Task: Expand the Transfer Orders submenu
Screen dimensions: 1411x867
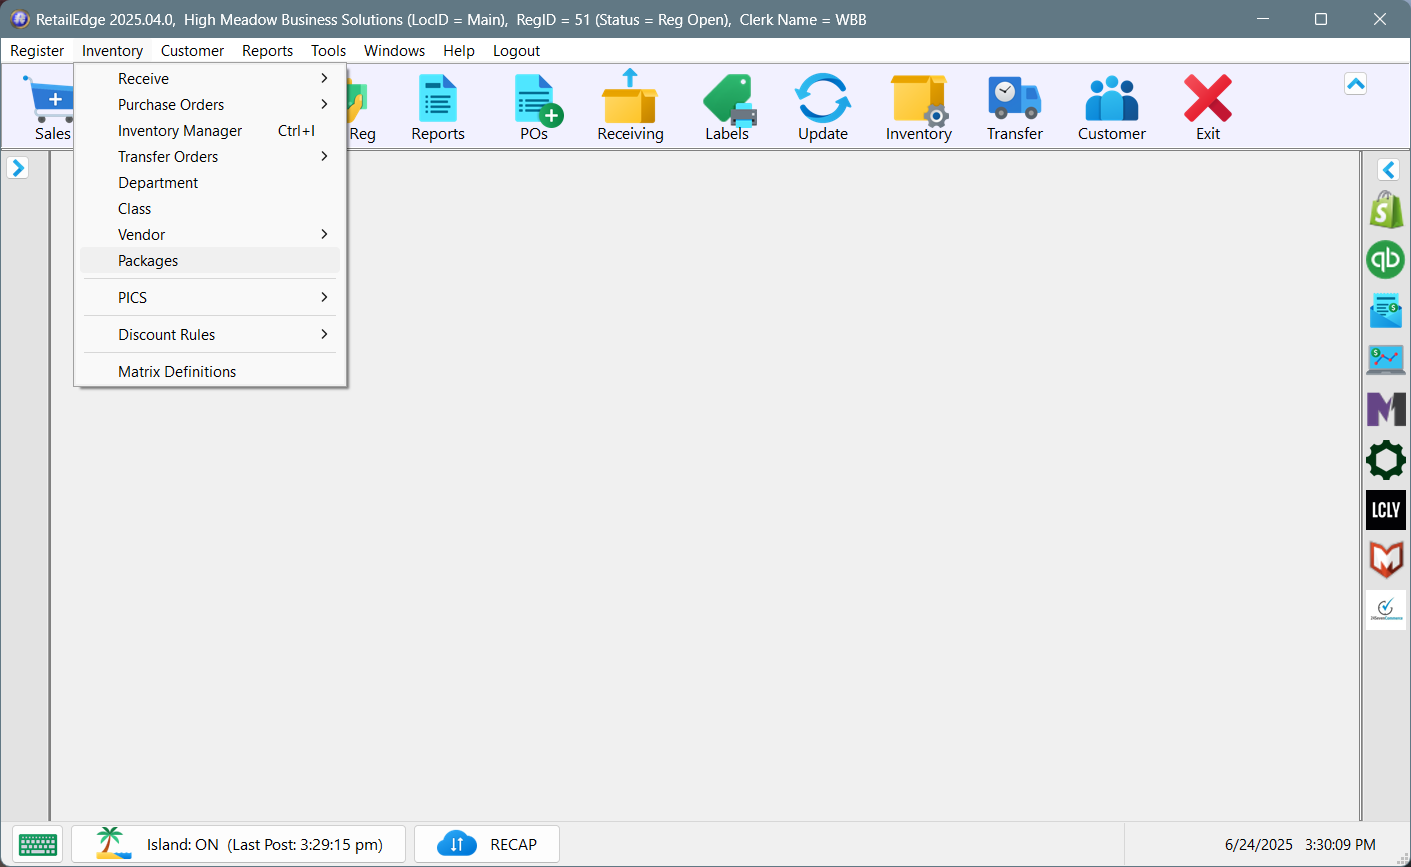Action: (210, 156)
